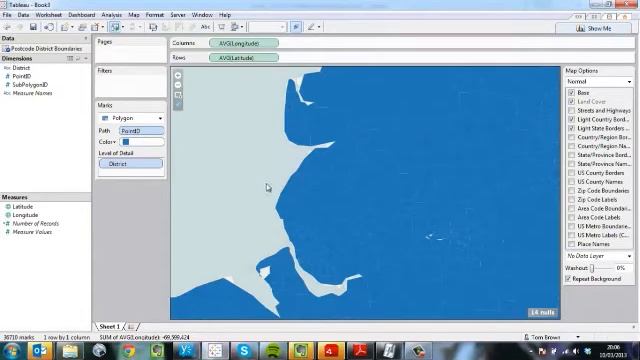Click the Clear Sheet toolbar icon
Screen dimensions: 640x360
point(95,27)
